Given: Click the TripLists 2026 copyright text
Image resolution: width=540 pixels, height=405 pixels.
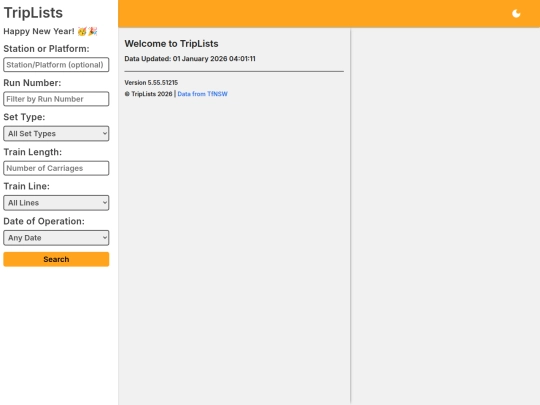Looking at the screenshot, I should tap(148, 94).
